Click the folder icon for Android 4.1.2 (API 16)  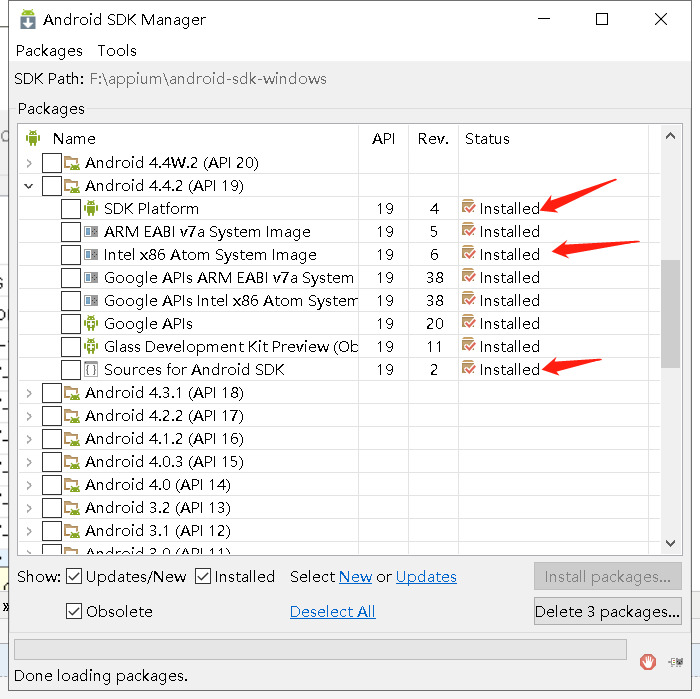[x=71, y=439]
